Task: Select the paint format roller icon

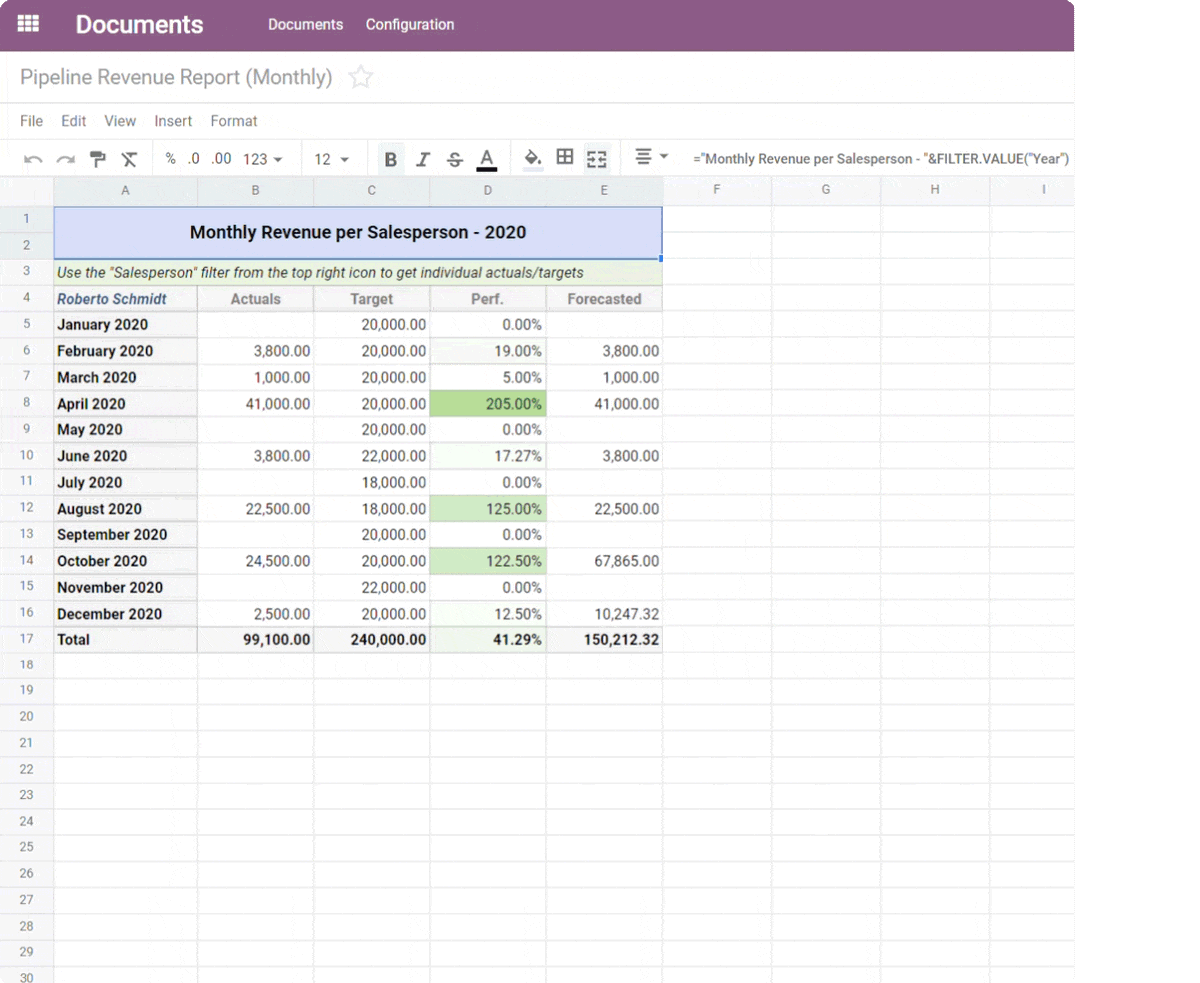Action: (98, 159)
